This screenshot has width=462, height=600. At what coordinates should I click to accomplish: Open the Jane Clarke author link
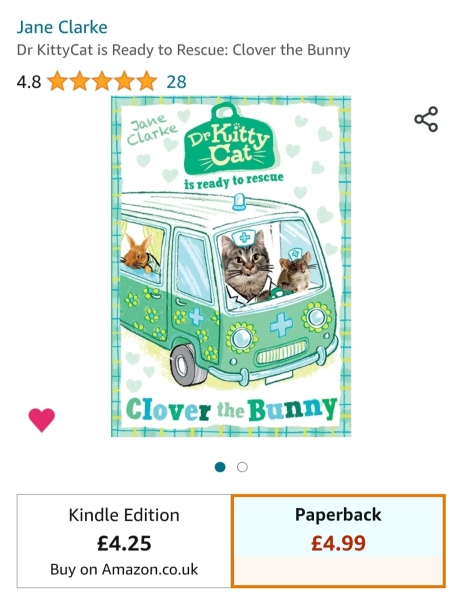(x=62, y=27)
